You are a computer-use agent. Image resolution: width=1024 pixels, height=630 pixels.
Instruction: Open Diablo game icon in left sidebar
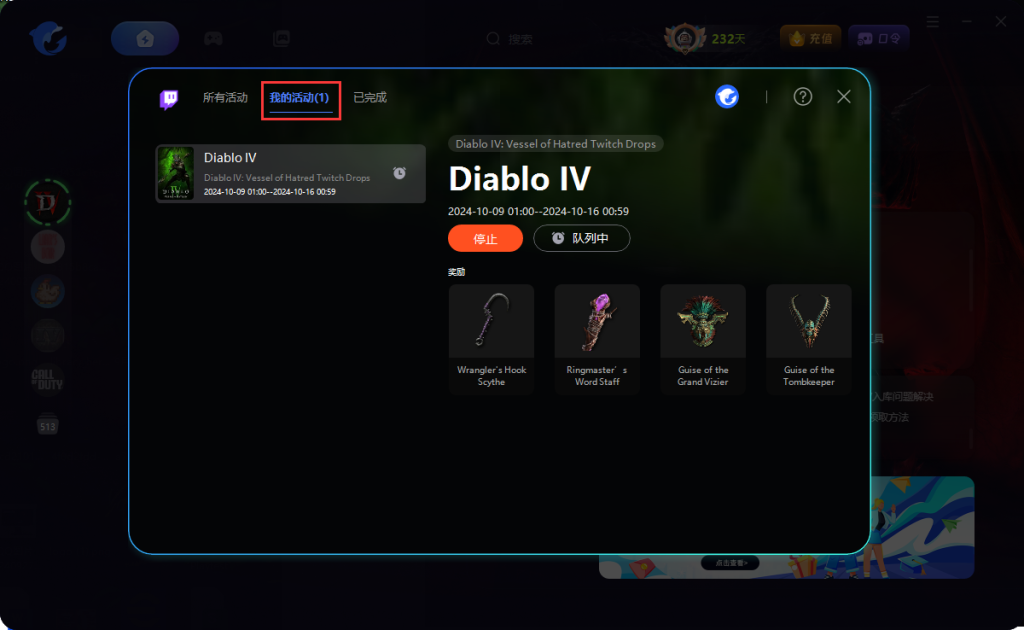(48, 202)
